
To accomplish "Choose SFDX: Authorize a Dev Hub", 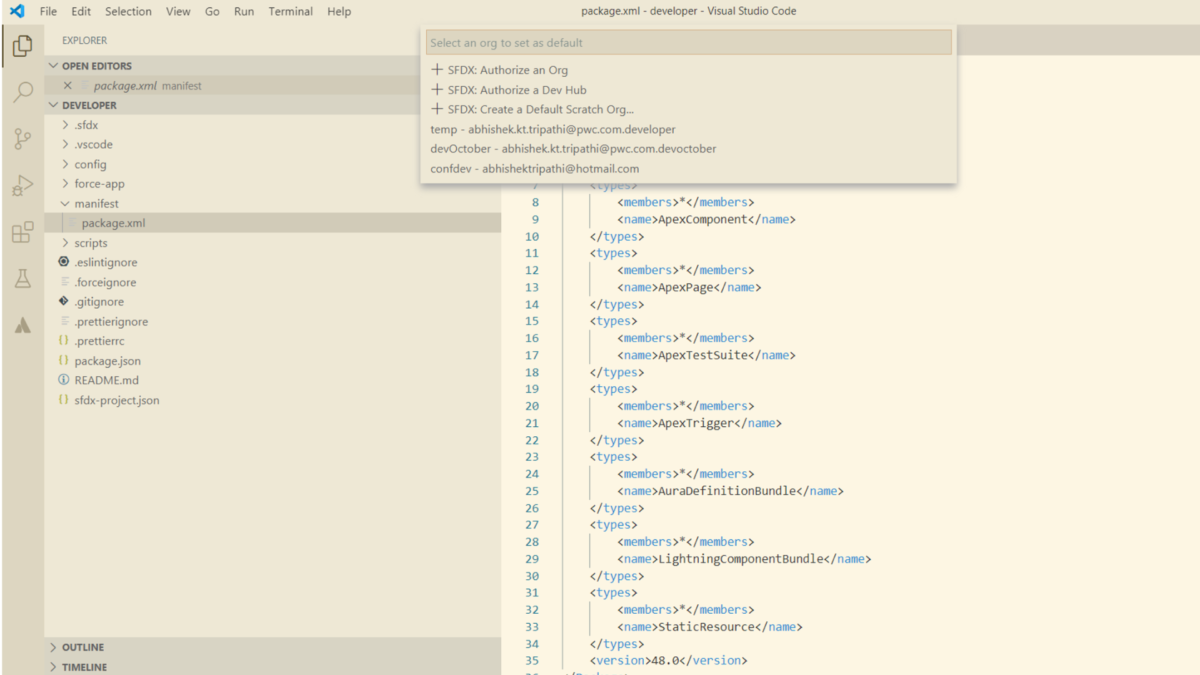I will tap(688, 90).
